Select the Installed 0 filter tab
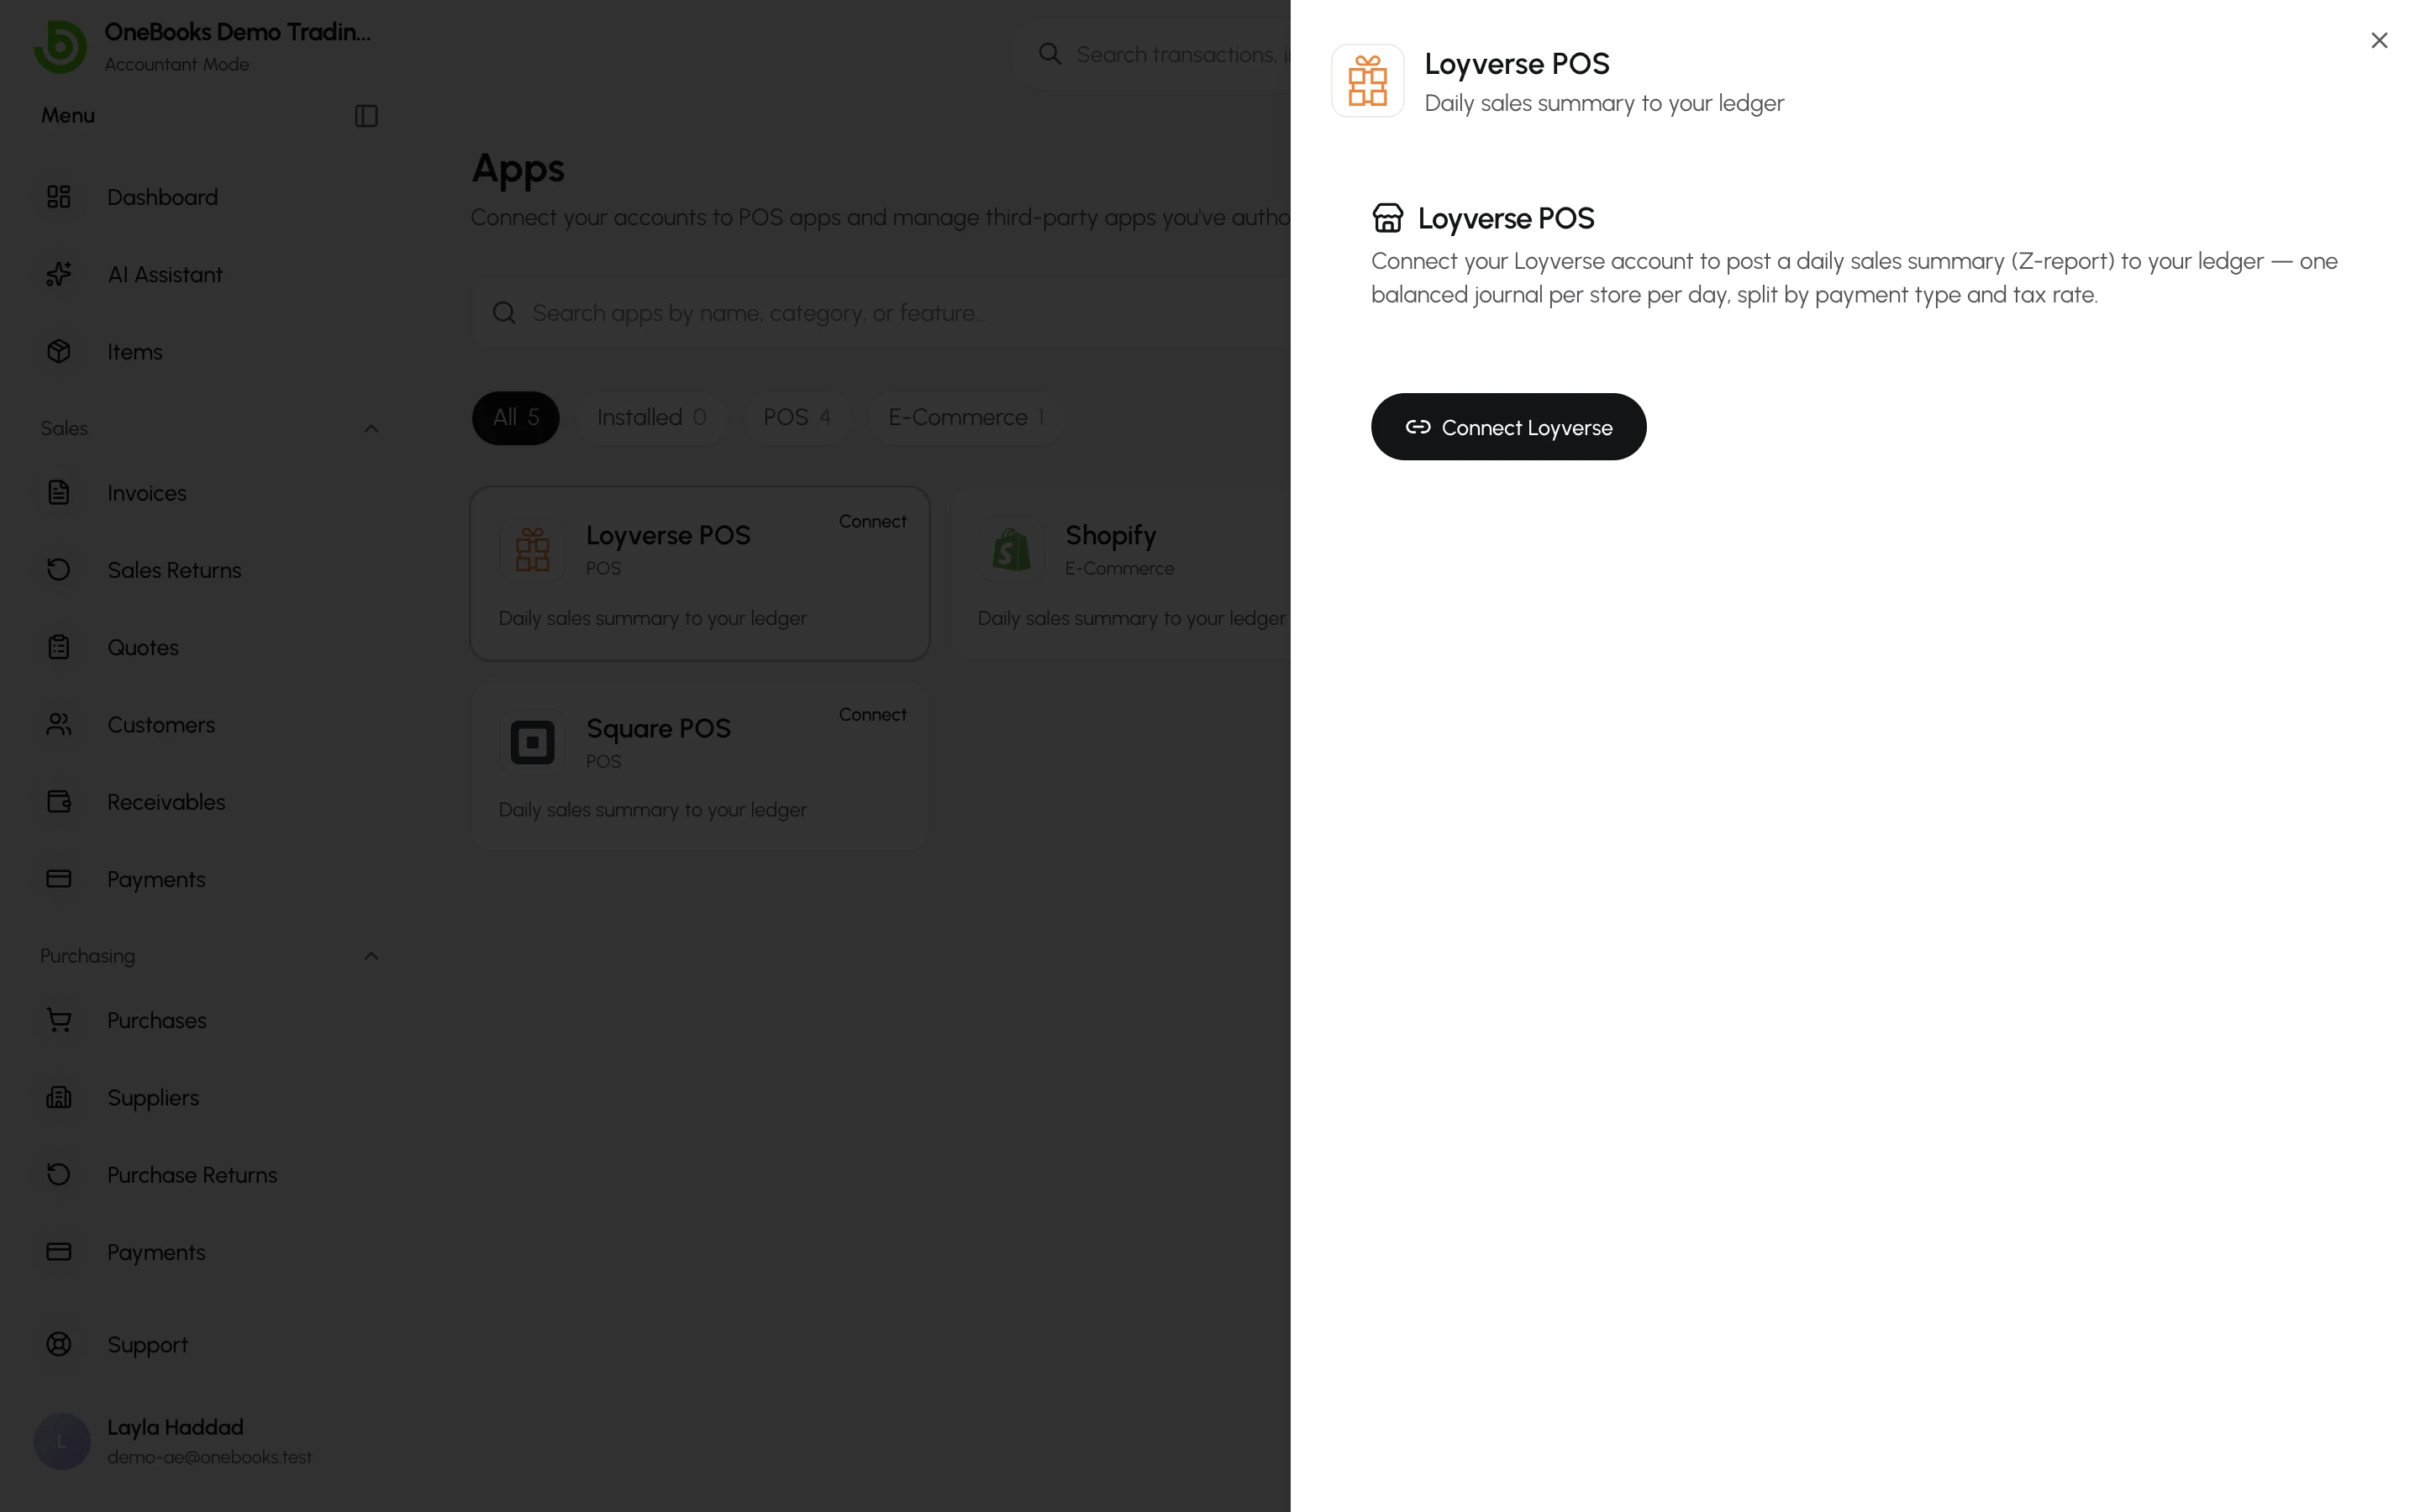This screenshot has width=2420, height=1512. (x=651, y=417)
